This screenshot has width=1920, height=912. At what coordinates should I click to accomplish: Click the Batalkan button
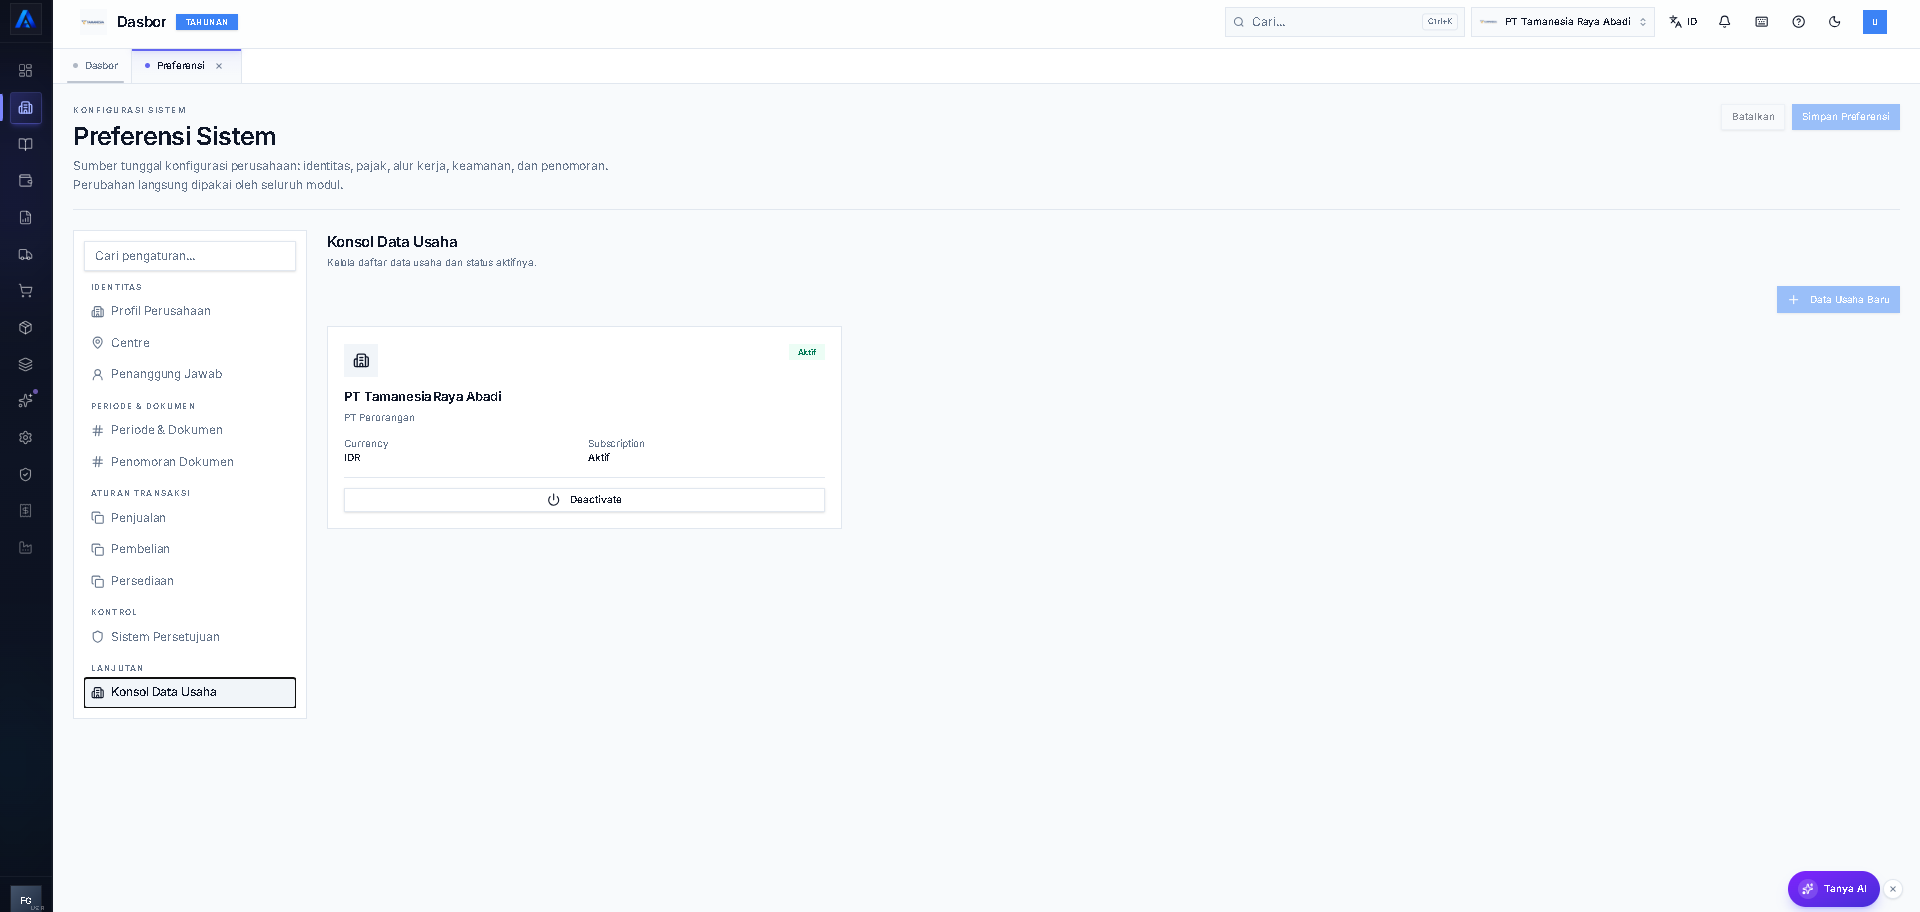click(1753, 117)
